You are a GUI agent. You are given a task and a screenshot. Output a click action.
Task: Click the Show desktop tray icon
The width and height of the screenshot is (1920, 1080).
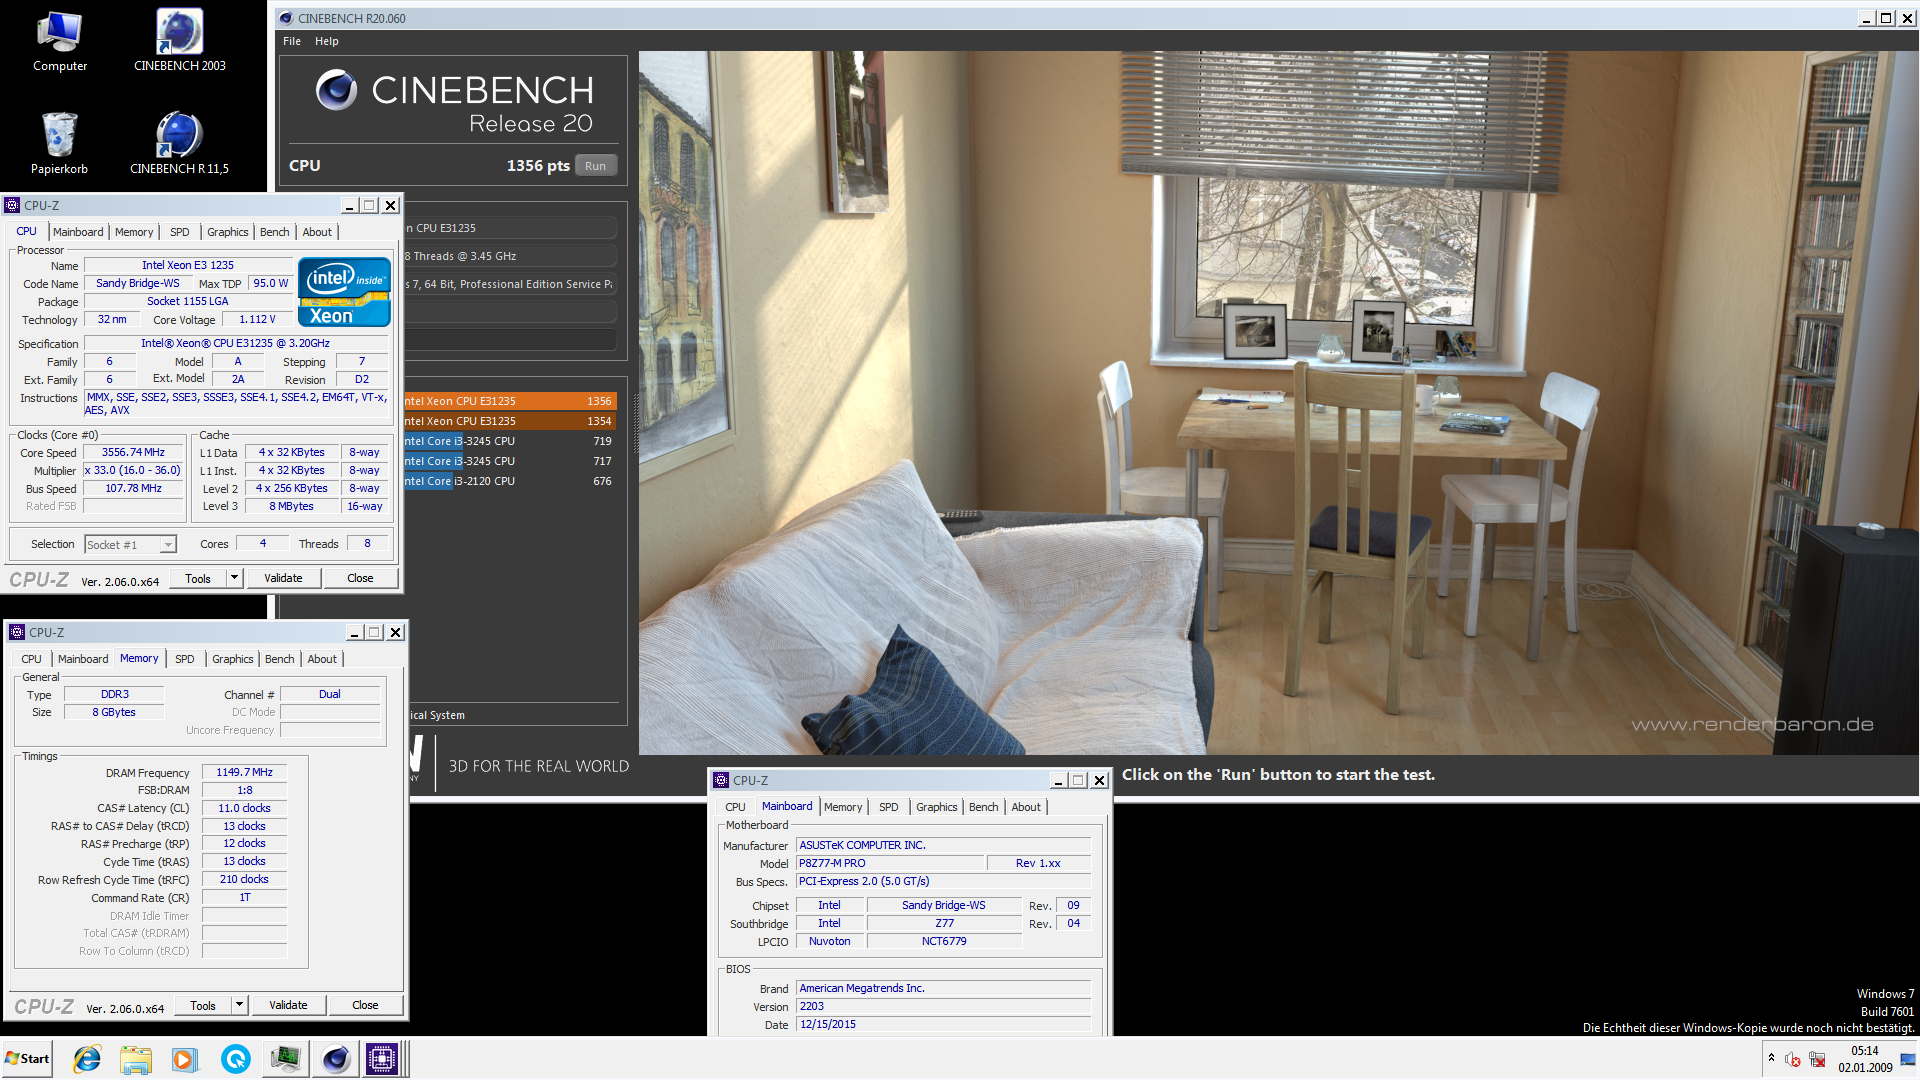1908,1059
